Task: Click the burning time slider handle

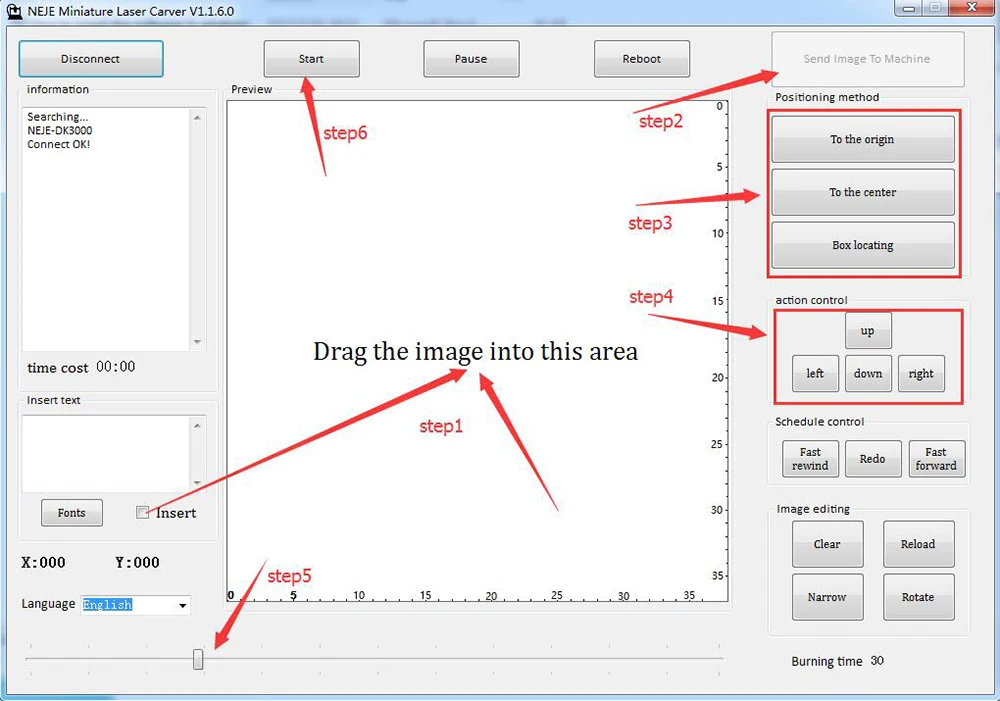Action: 198,660
